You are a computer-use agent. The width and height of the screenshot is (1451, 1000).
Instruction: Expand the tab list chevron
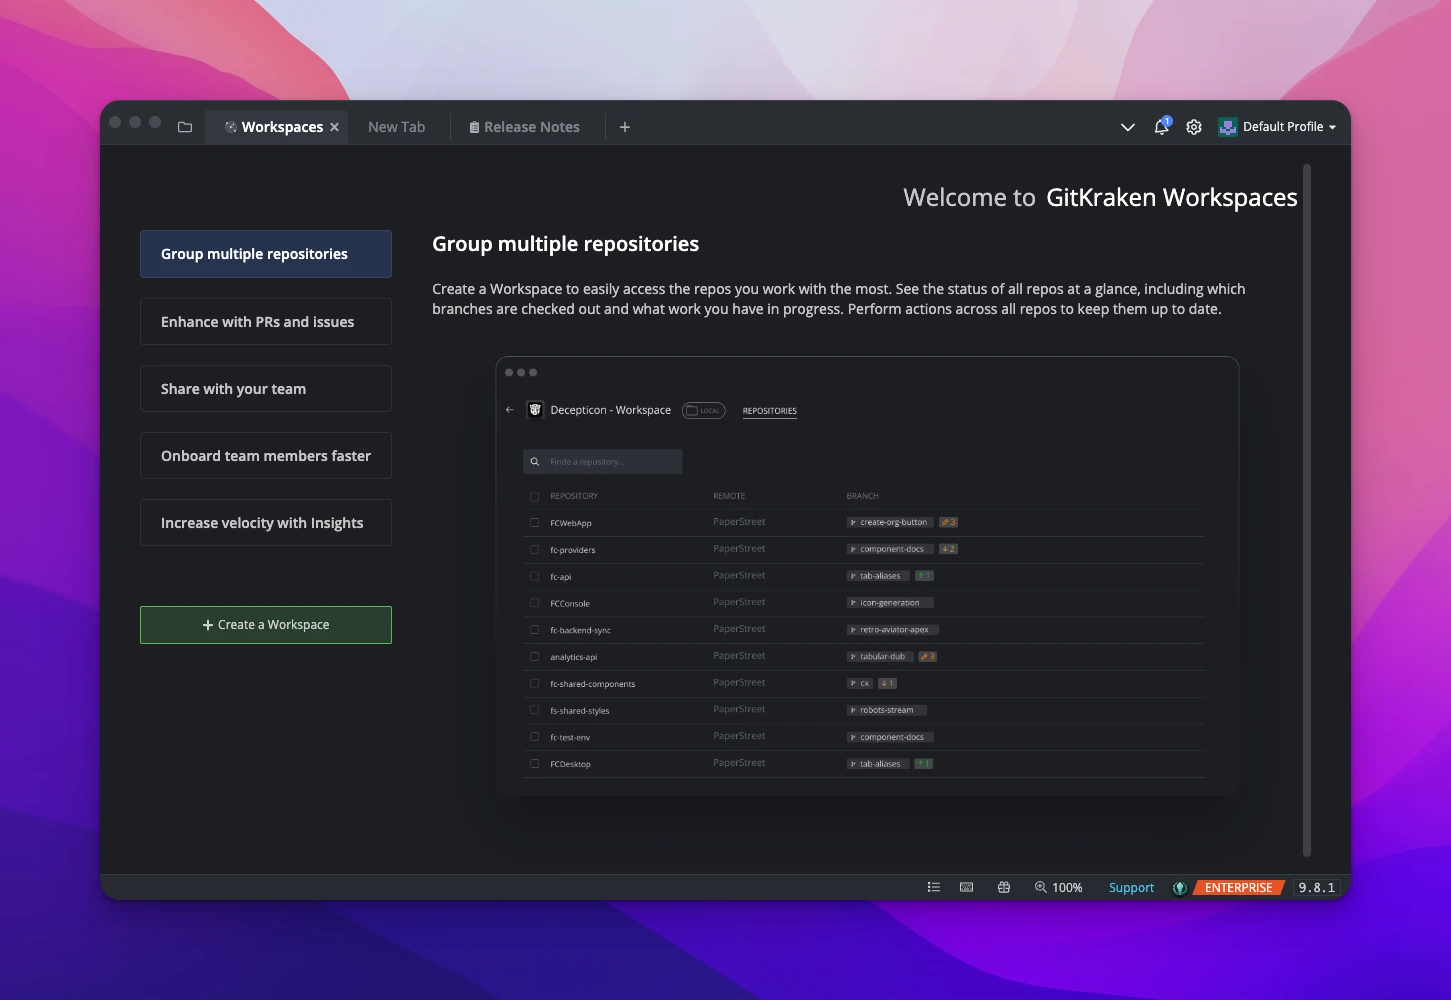1127,127
